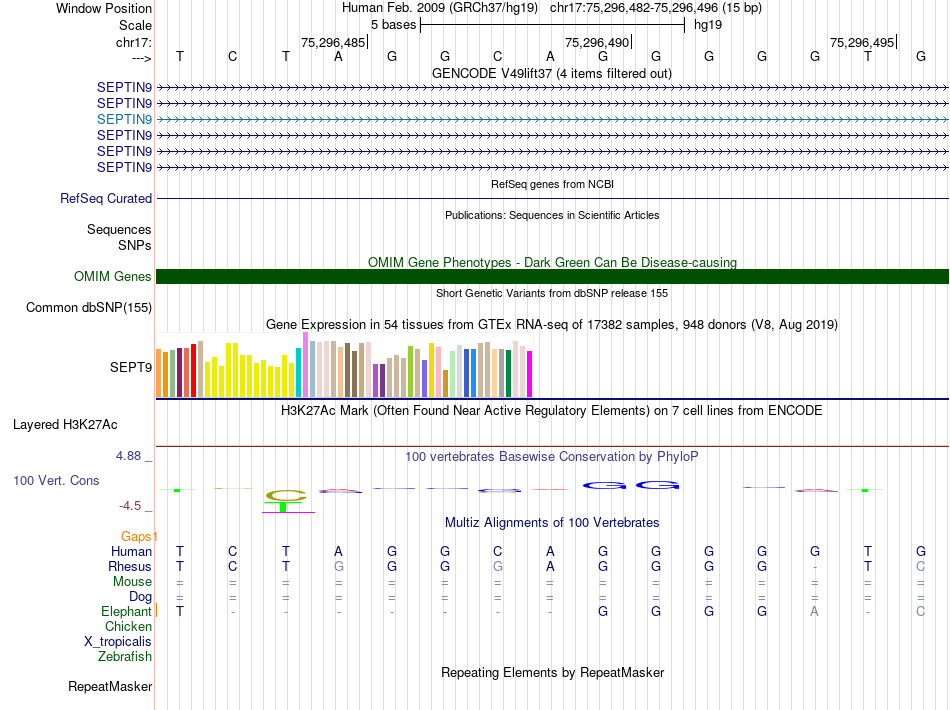
Task: Open the RepeatMasker track label
Action: point(110,686)
